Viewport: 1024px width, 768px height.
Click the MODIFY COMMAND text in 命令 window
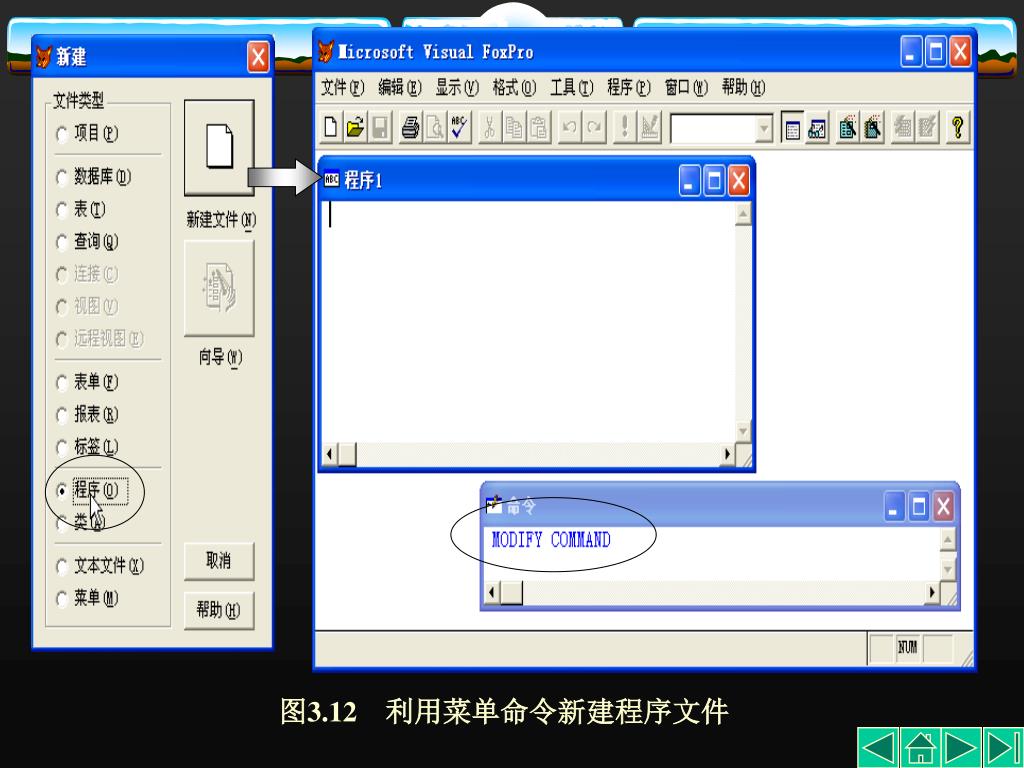click(x=551, y=539)
